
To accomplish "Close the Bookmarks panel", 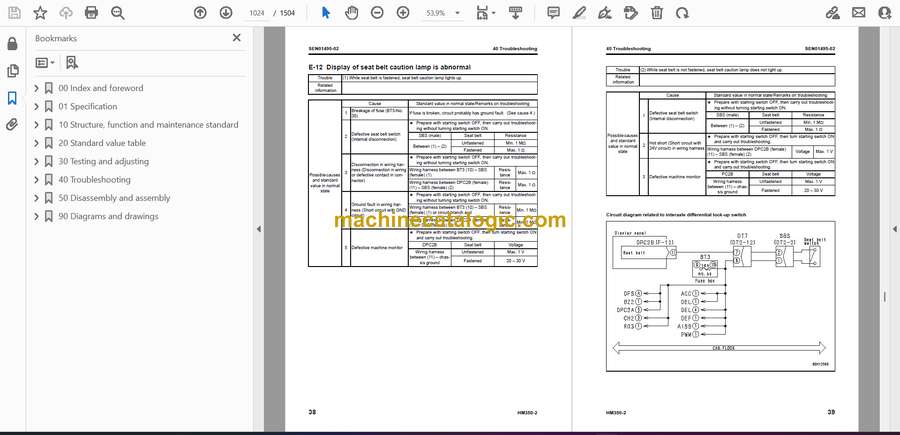I will click(x=236, y=38).
